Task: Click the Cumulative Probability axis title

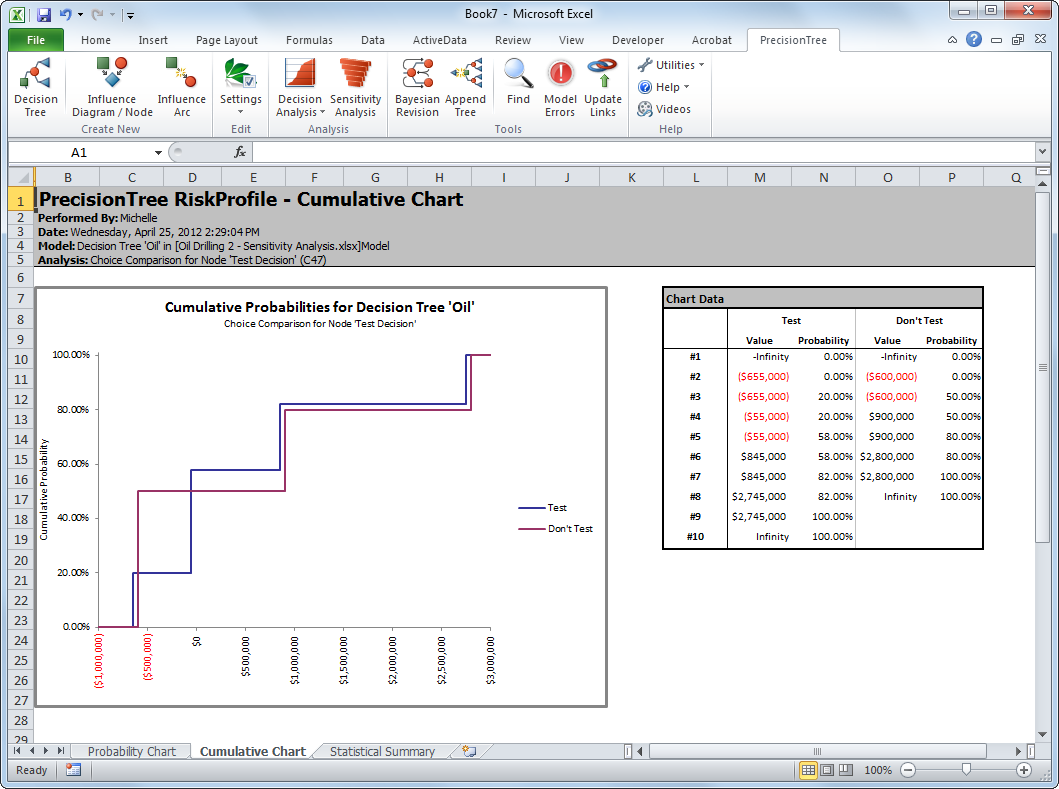Action: (x=44, y=489)
